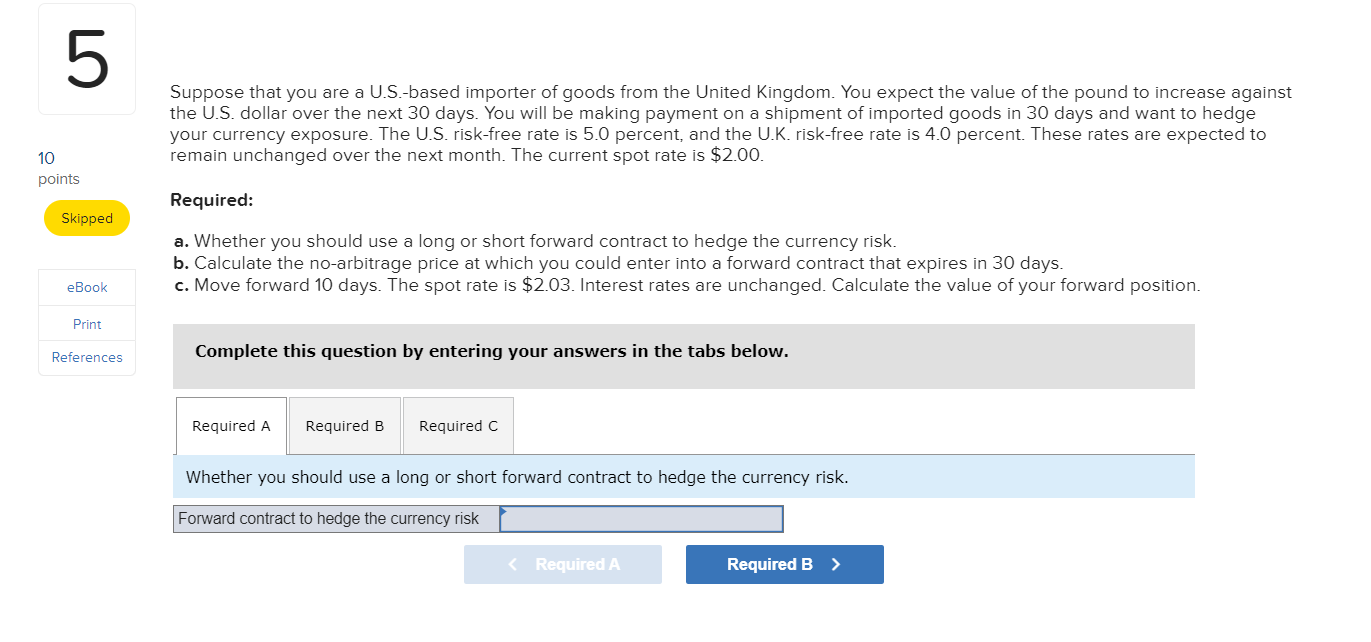View the References link
1371x642 pixels.
click(86, 357)
